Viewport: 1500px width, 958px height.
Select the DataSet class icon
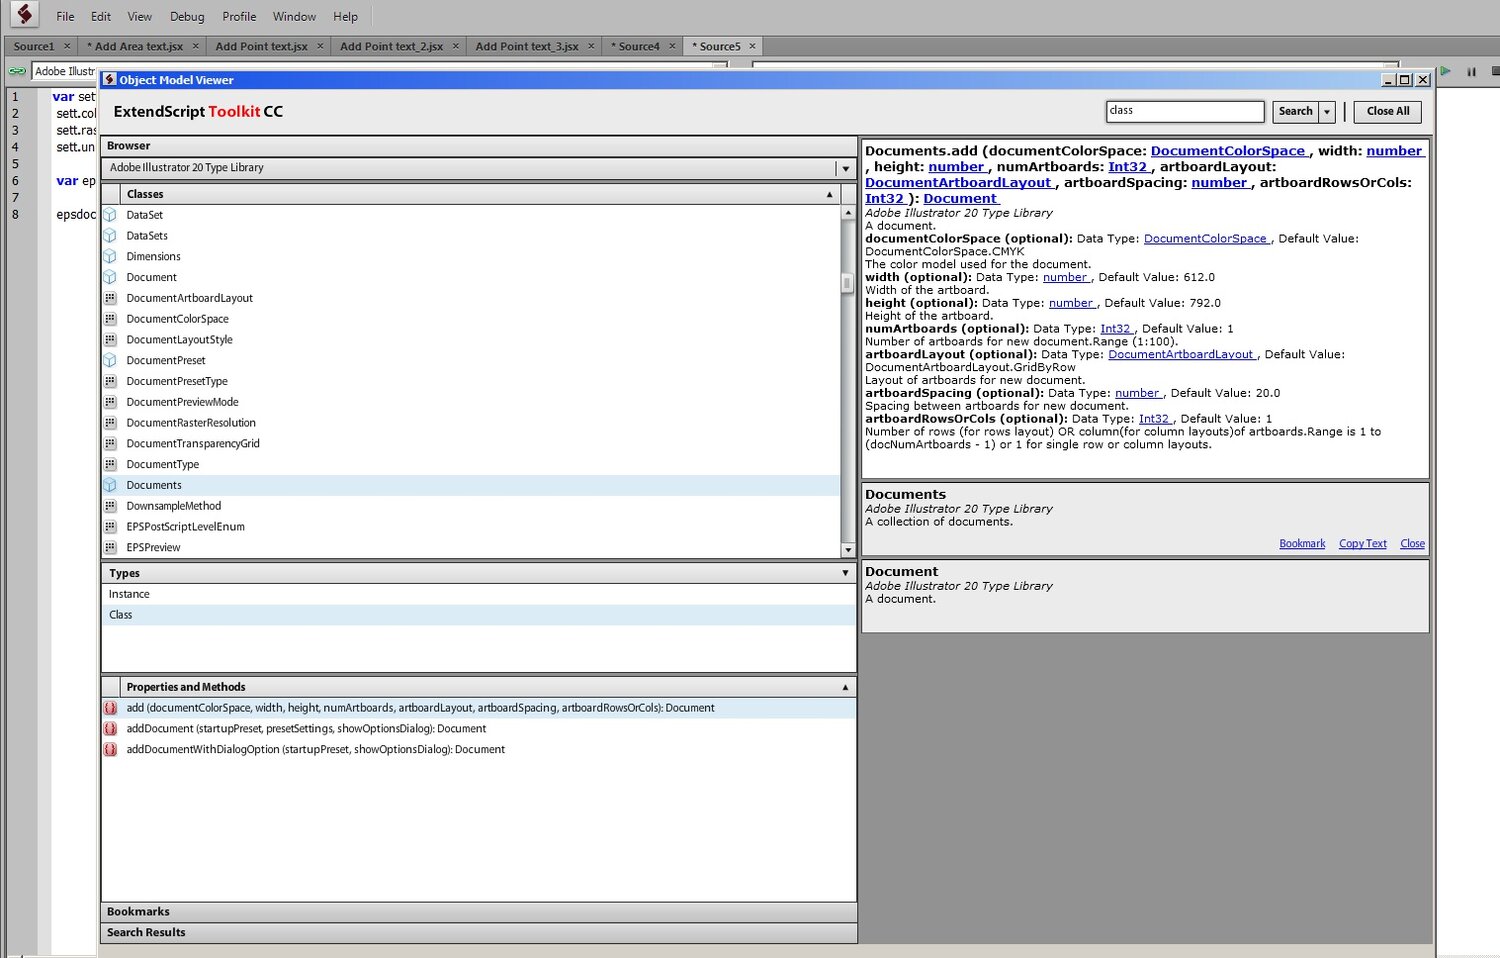(x=110, y=215)
